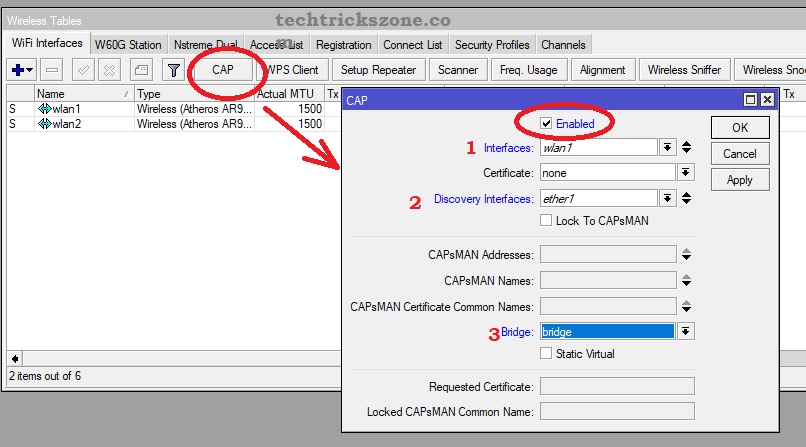Open the Registration tab

[x=343, y=45]
